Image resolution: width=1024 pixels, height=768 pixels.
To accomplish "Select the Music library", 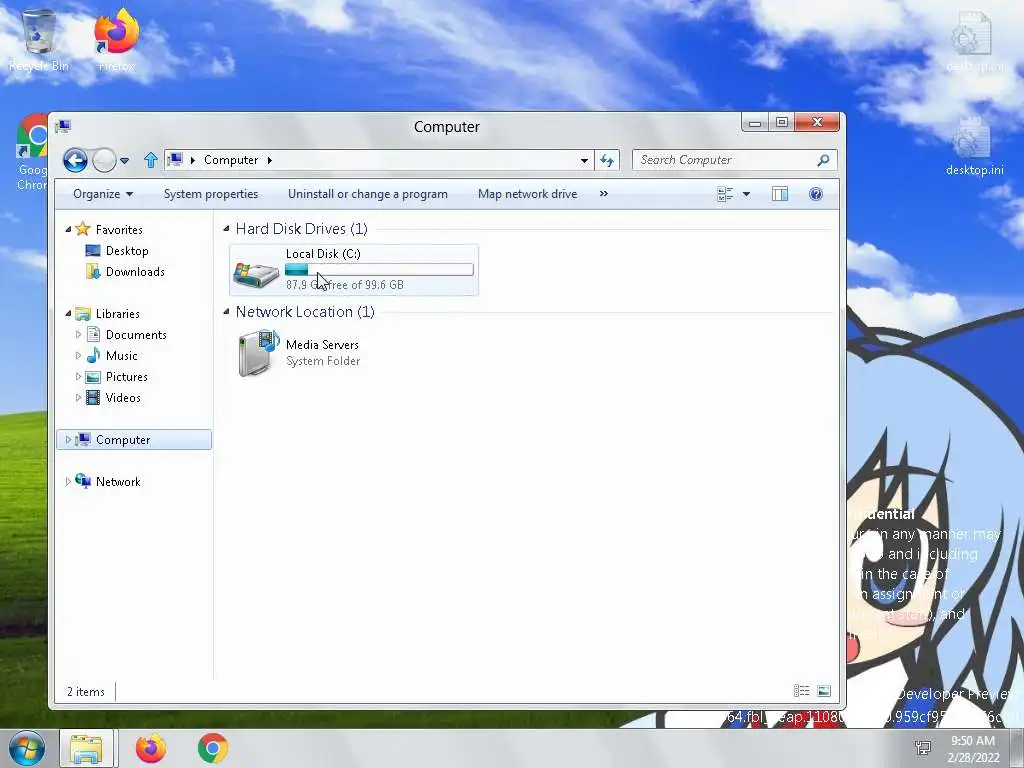I will pos(121,356).
